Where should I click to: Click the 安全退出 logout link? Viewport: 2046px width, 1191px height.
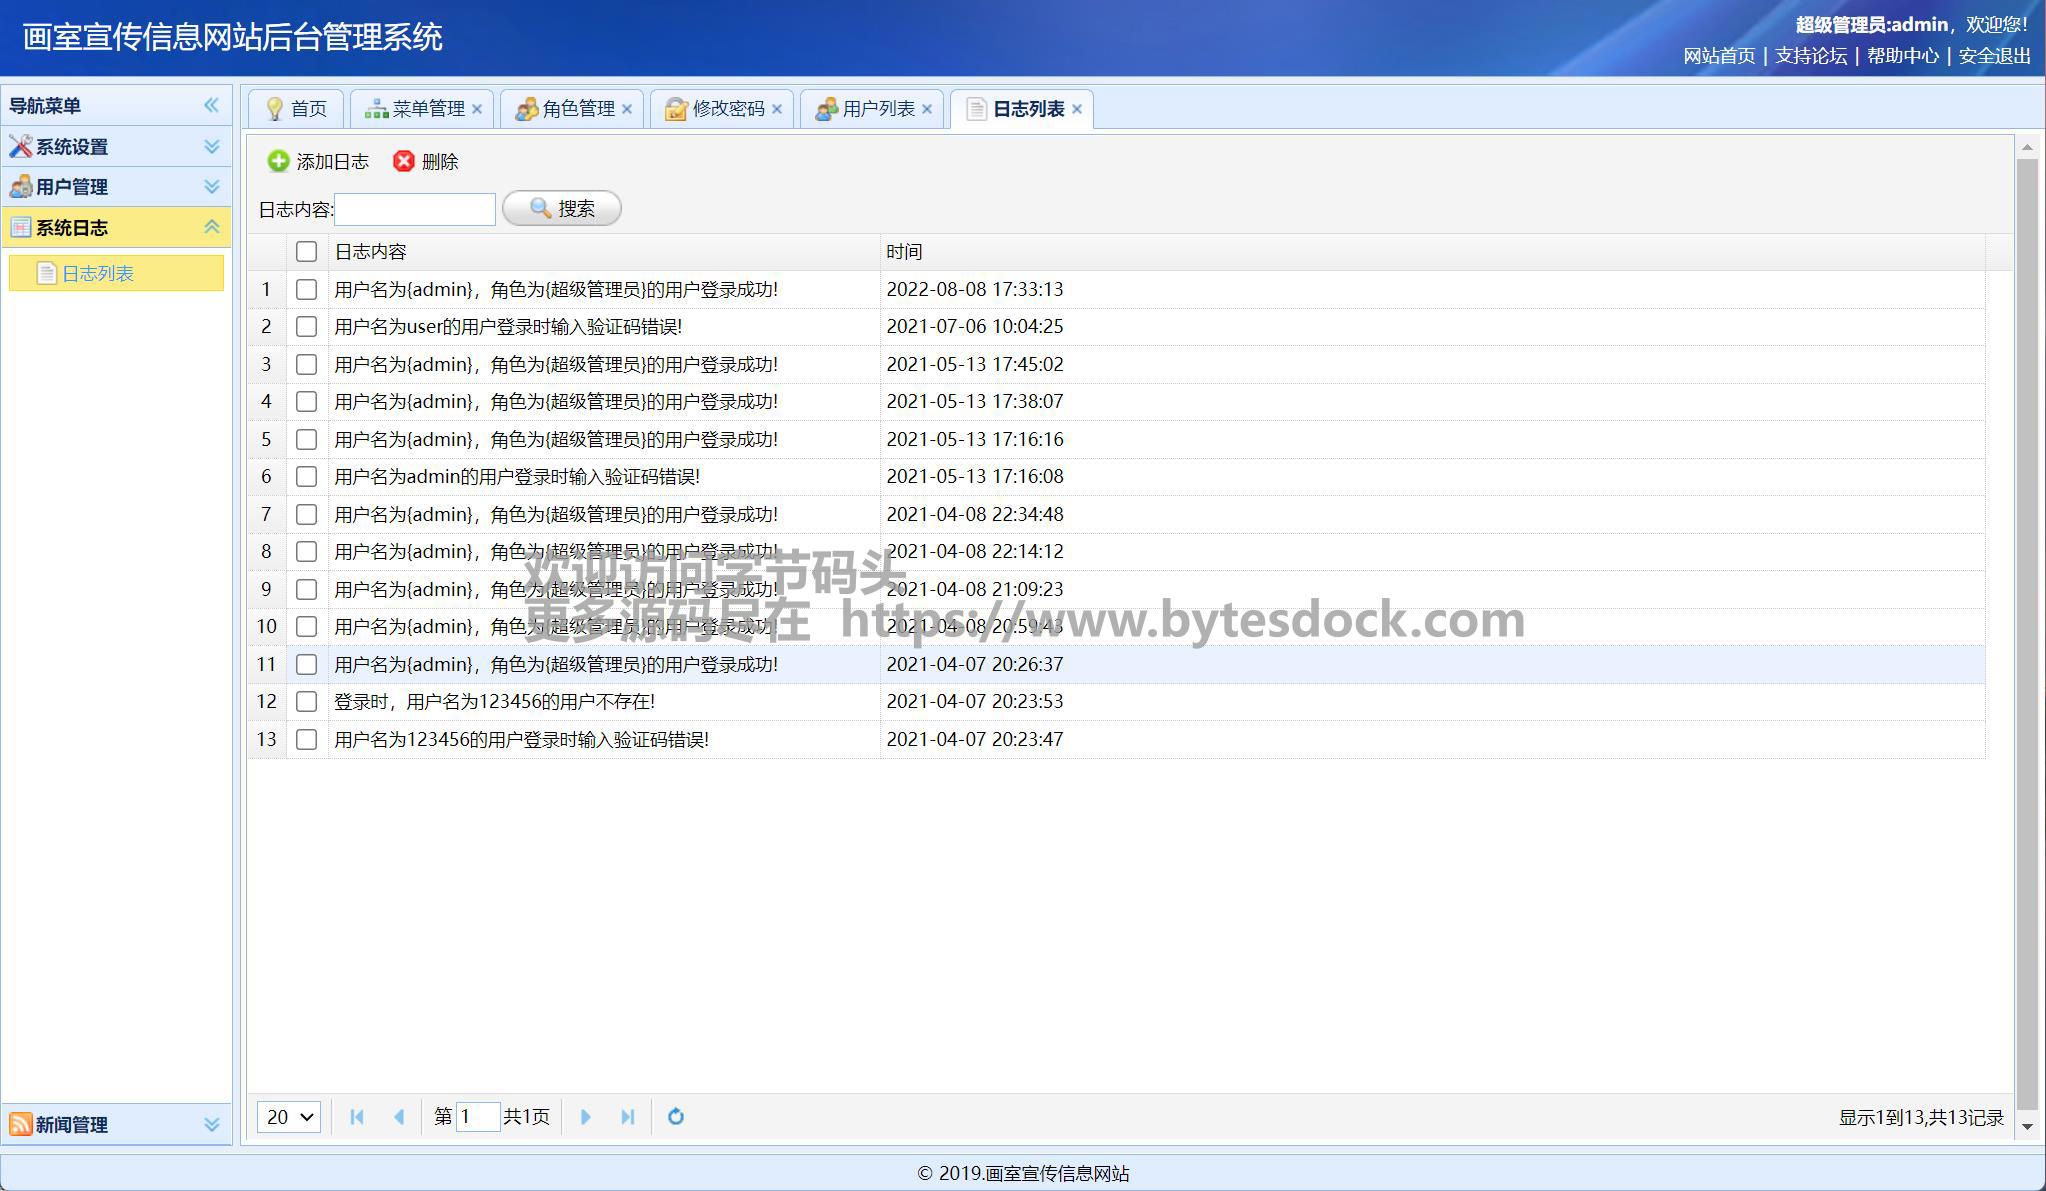(1994, 56)
